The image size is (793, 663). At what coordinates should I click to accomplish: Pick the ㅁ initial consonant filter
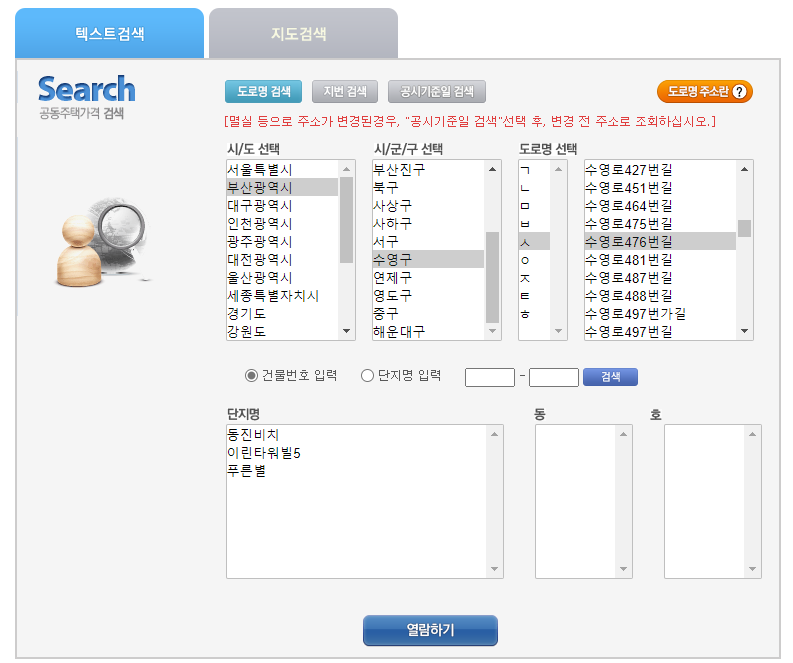tap(534, 205)
